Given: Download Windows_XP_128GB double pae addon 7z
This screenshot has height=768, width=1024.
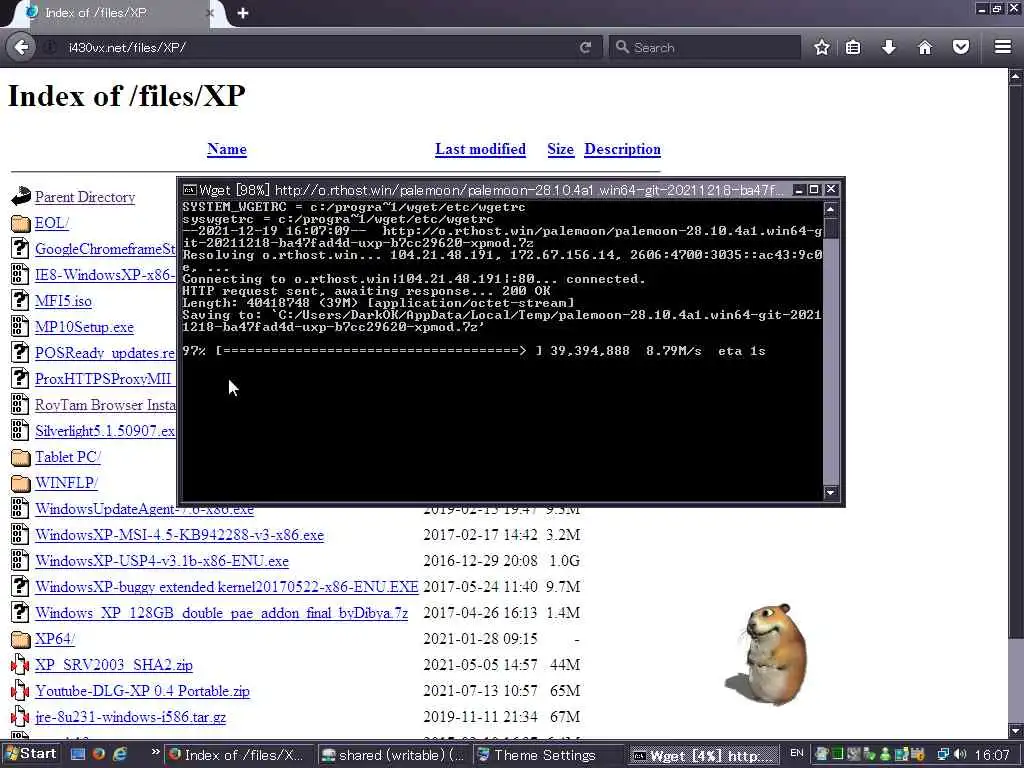Looking at the screenshot, I should coord(221,613).
